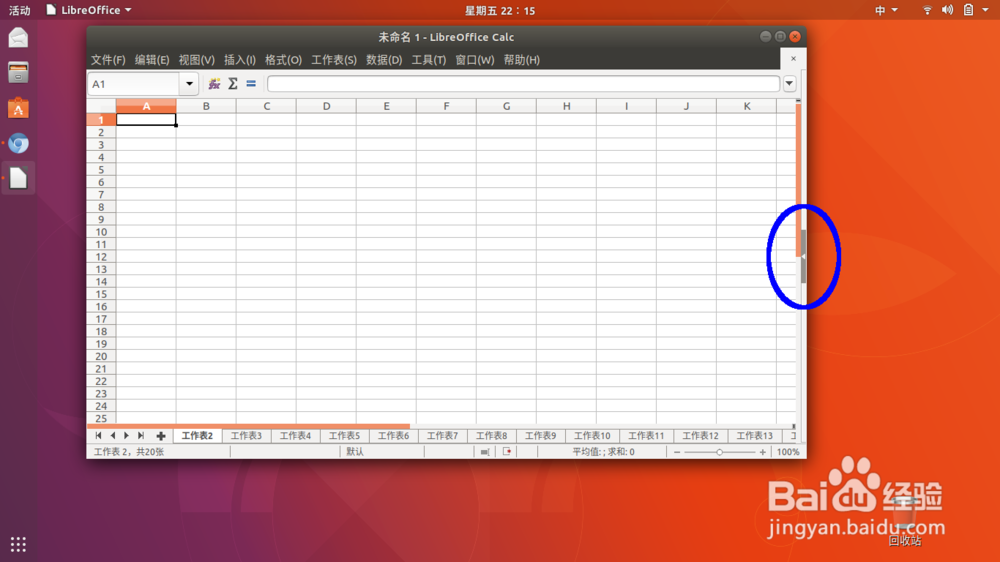Switch to 工作表9 tab
1000x562 pixels.
(x=541, y=436)
